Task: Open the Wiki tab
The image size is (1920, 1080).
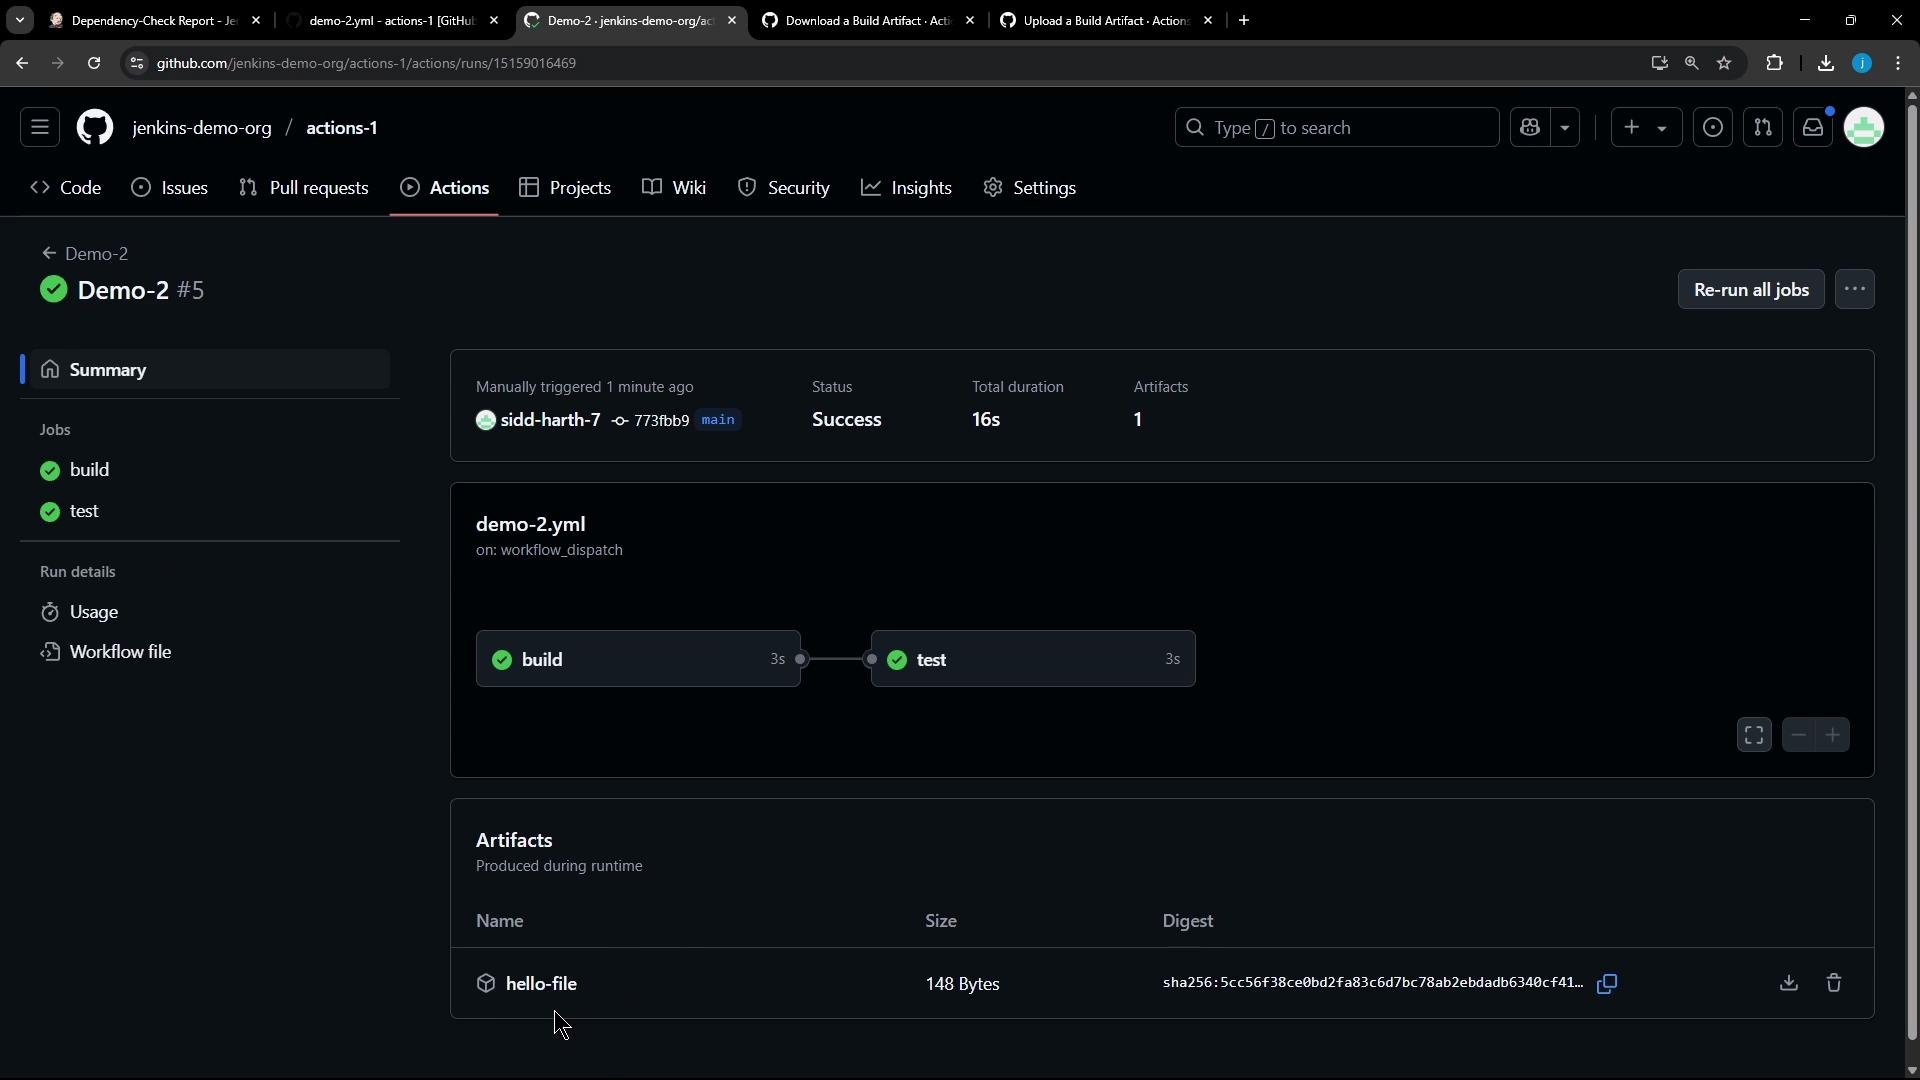Action: (x=675, y=188)
